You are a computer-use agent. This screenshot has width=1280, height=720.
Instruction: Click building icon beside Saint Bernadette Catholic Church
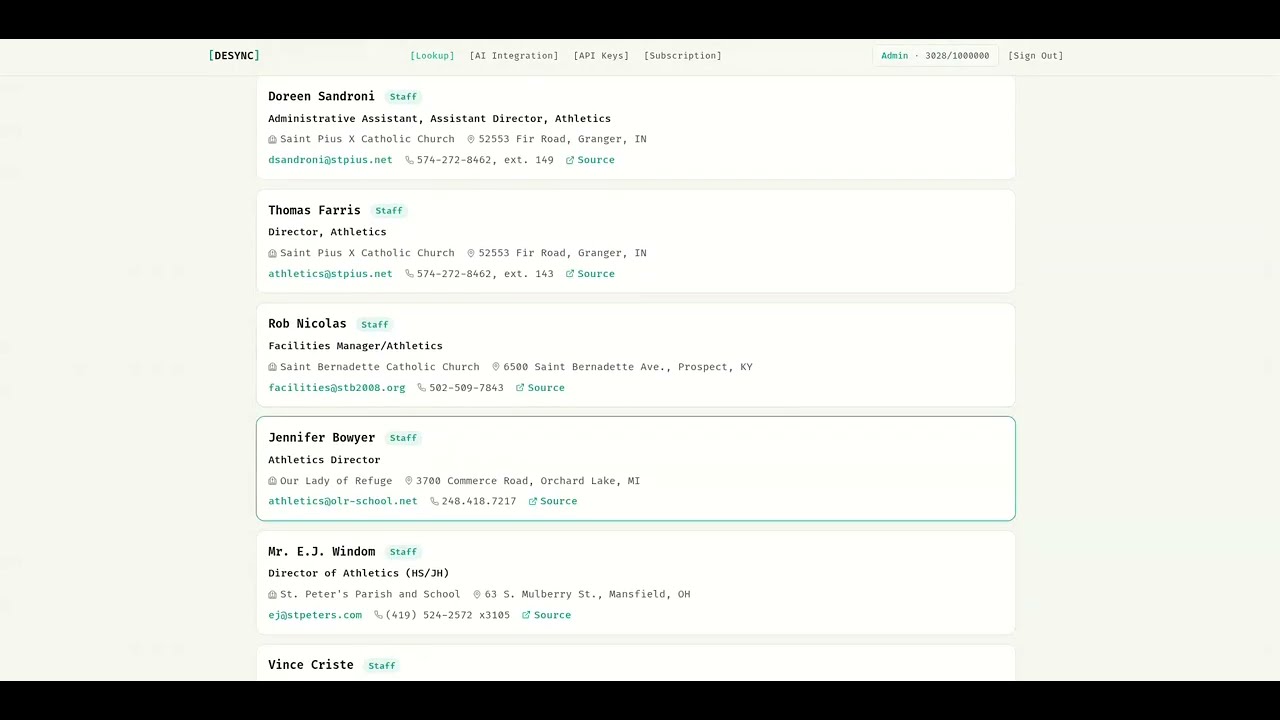click(x=272, y=367)
